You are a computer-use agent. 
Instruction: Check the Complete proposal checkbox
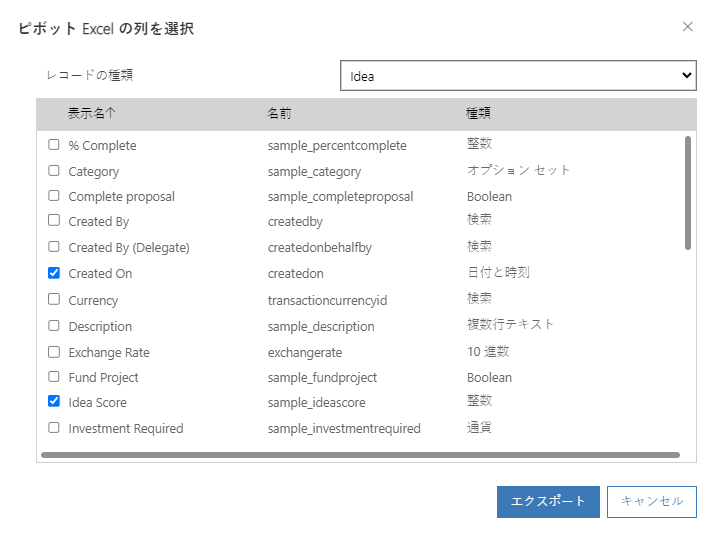click(54, 196)
